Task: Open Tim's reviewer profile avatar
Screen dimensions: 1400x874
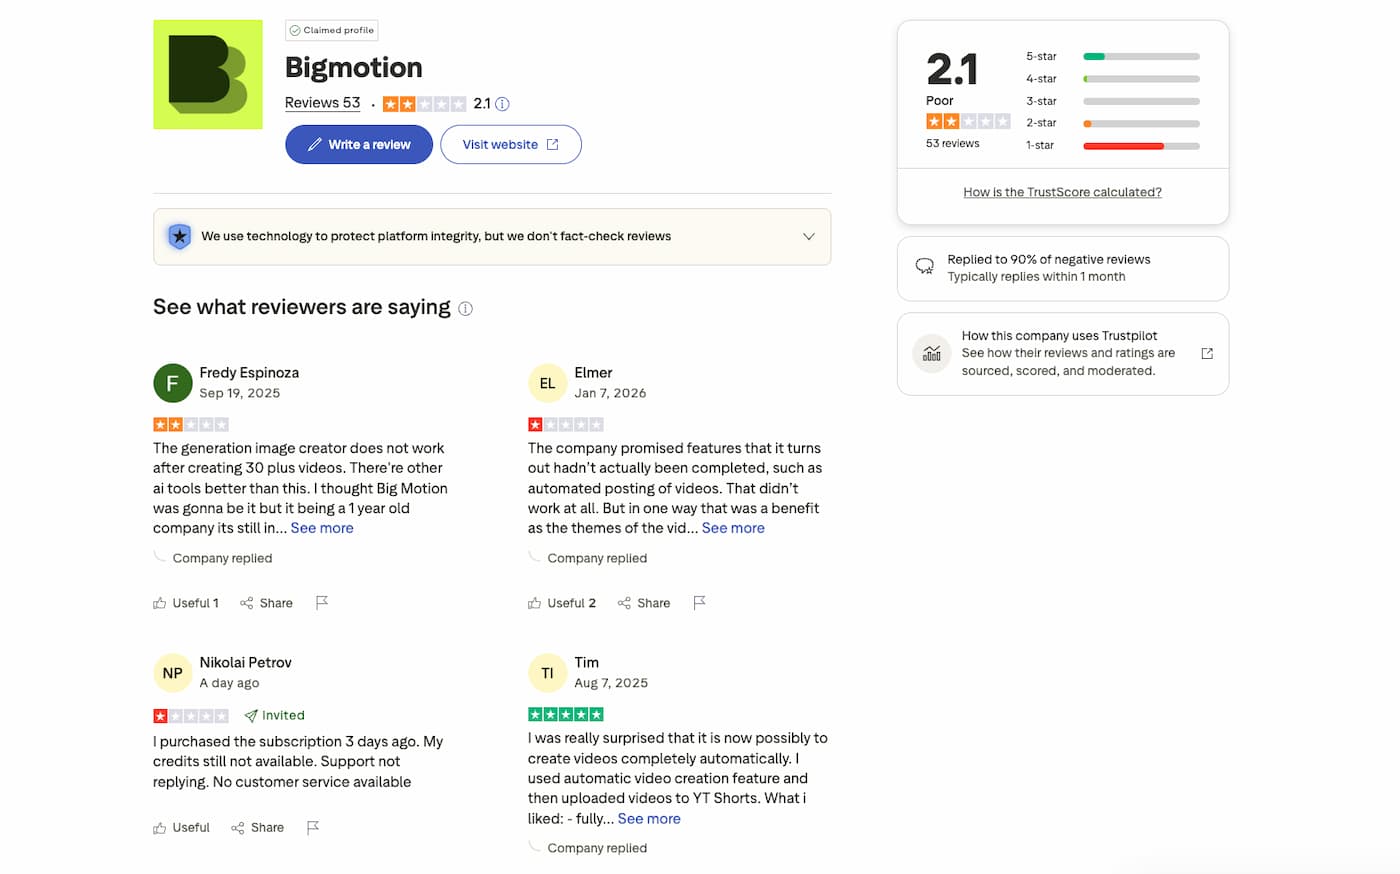Action: [x=547, y=673]
